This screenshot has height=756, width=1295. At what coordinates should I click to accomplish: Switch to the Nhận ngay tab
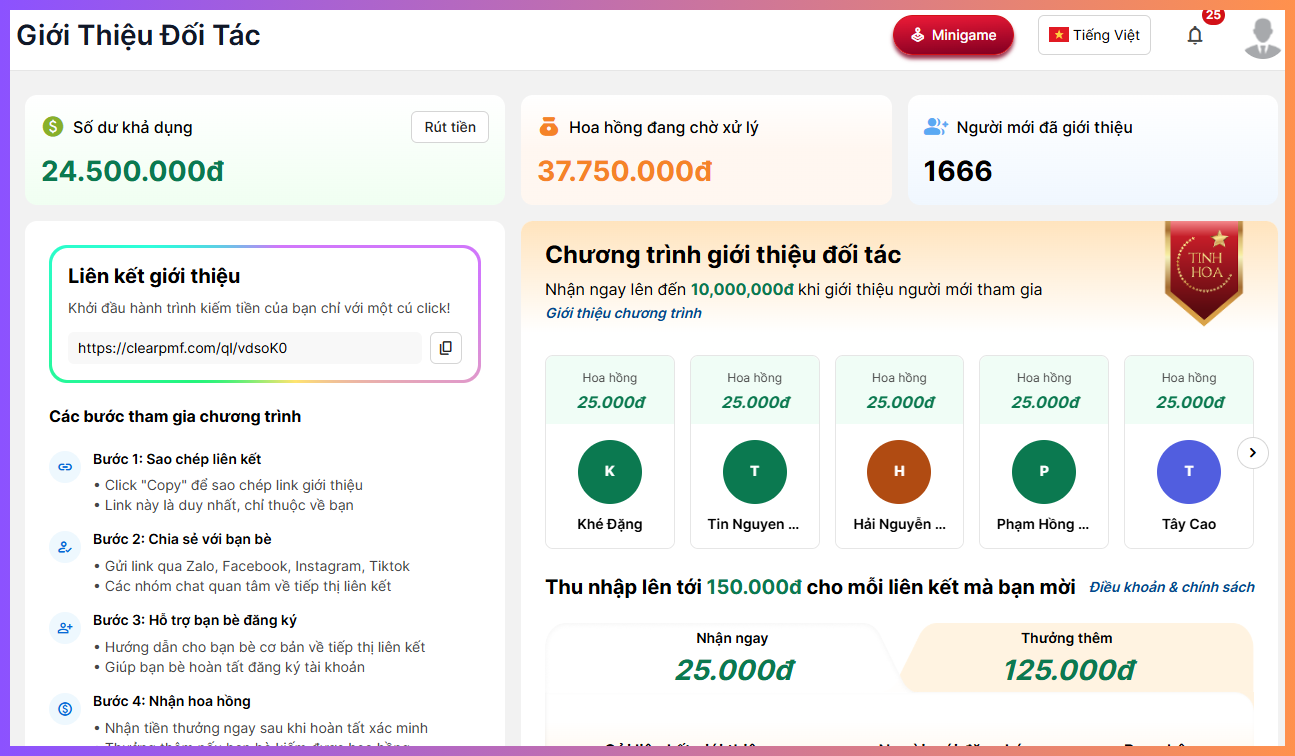click(732, 657)
